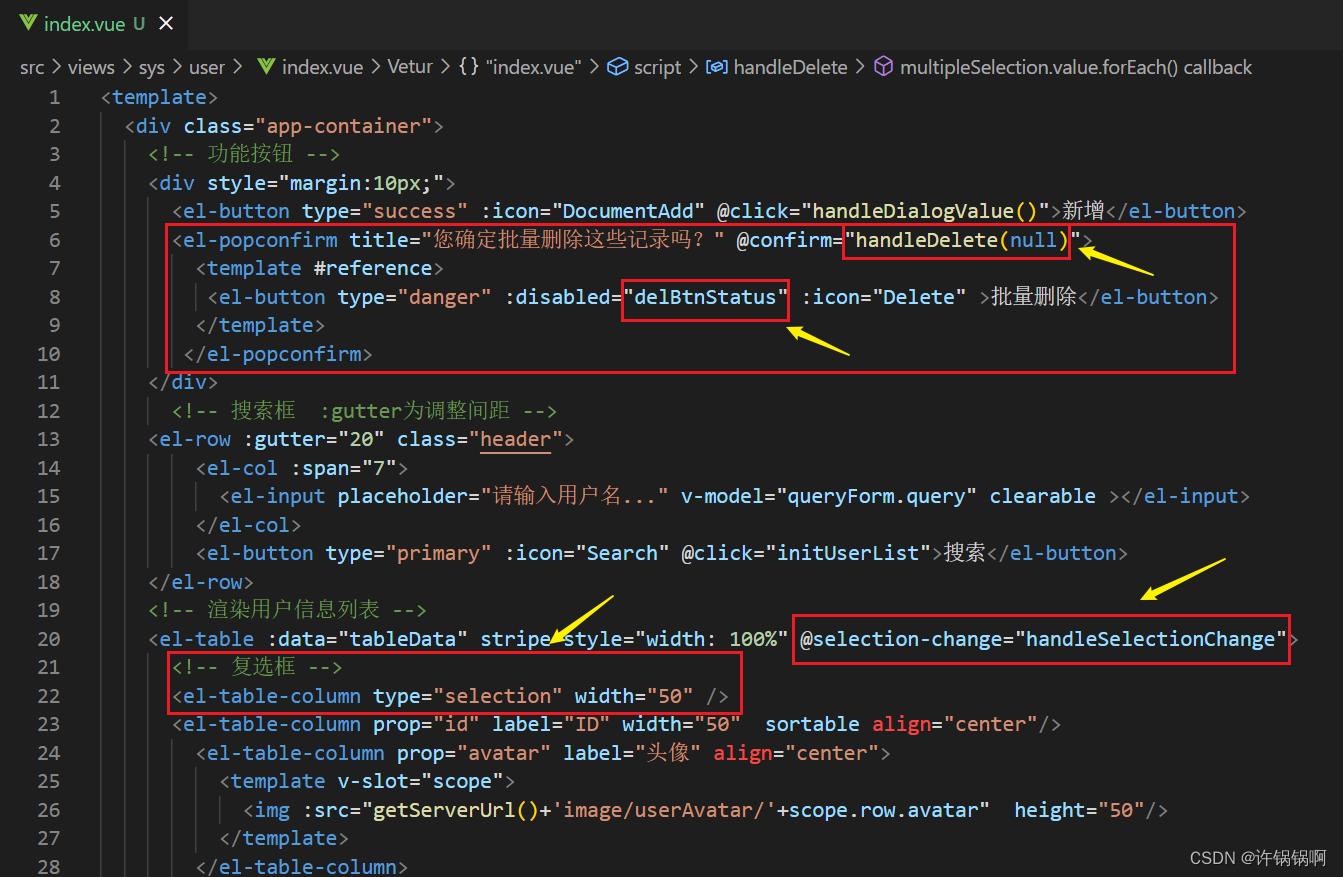
Task: Click line number 1 in the gutter
Action: 54,97
